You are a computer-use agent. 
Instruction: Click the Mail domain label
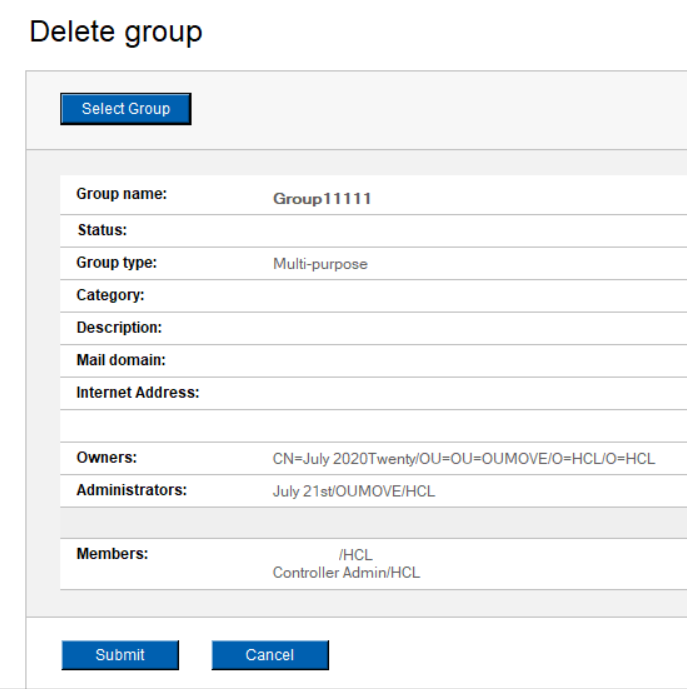pos(121,360)
